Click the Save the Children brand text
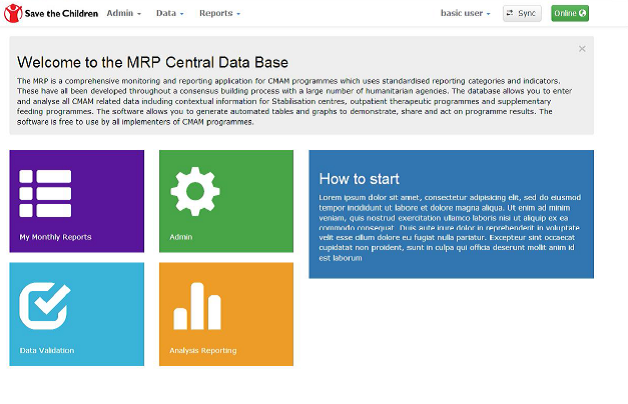Image resolution: width=628 pixels, height=404 pixels. pyautogui.click(x=61, y=14)
